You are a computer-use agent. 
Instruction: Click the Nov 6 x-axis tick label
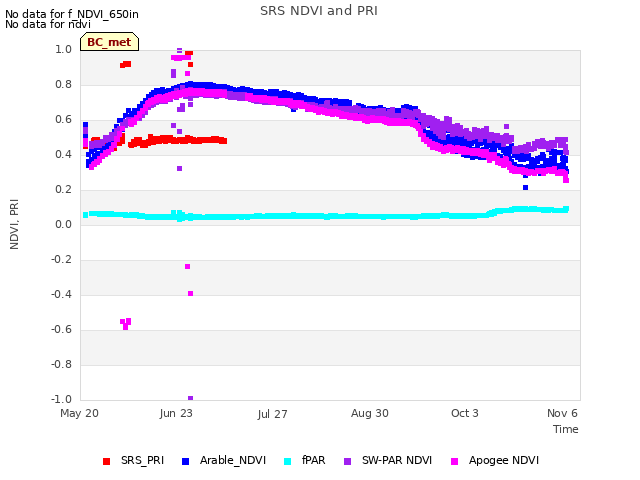562,413
